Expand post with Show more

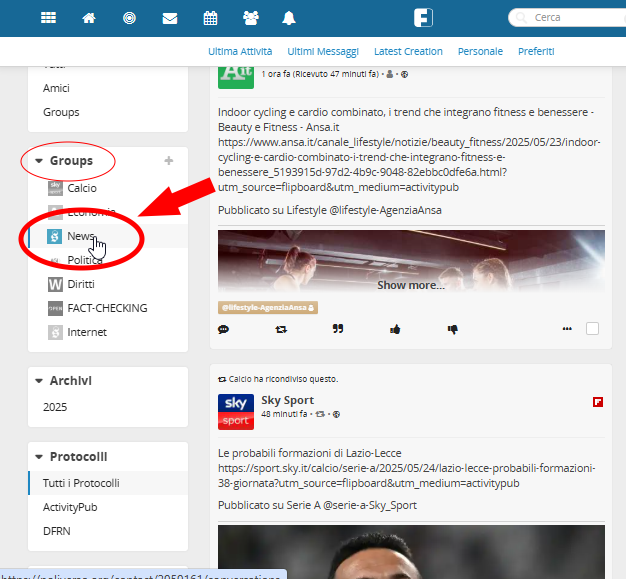tap(411, 285)
